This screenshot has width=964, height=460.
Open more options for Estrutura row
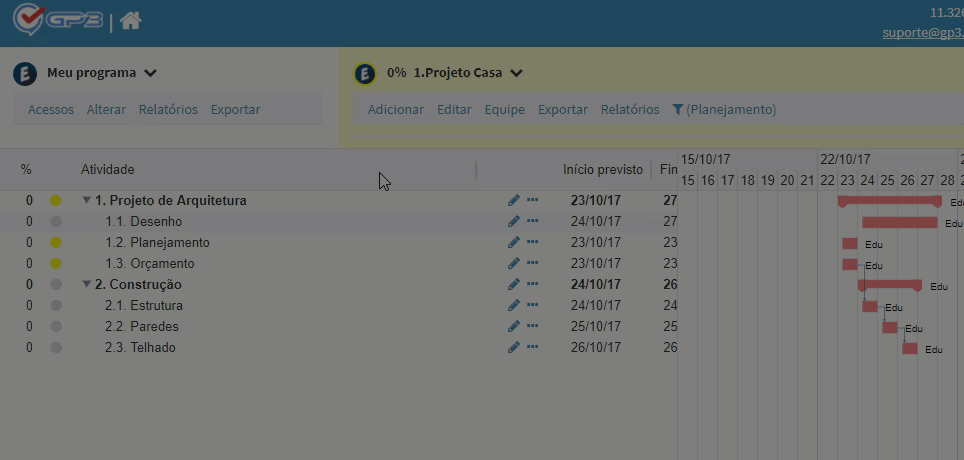pos(532,304)
